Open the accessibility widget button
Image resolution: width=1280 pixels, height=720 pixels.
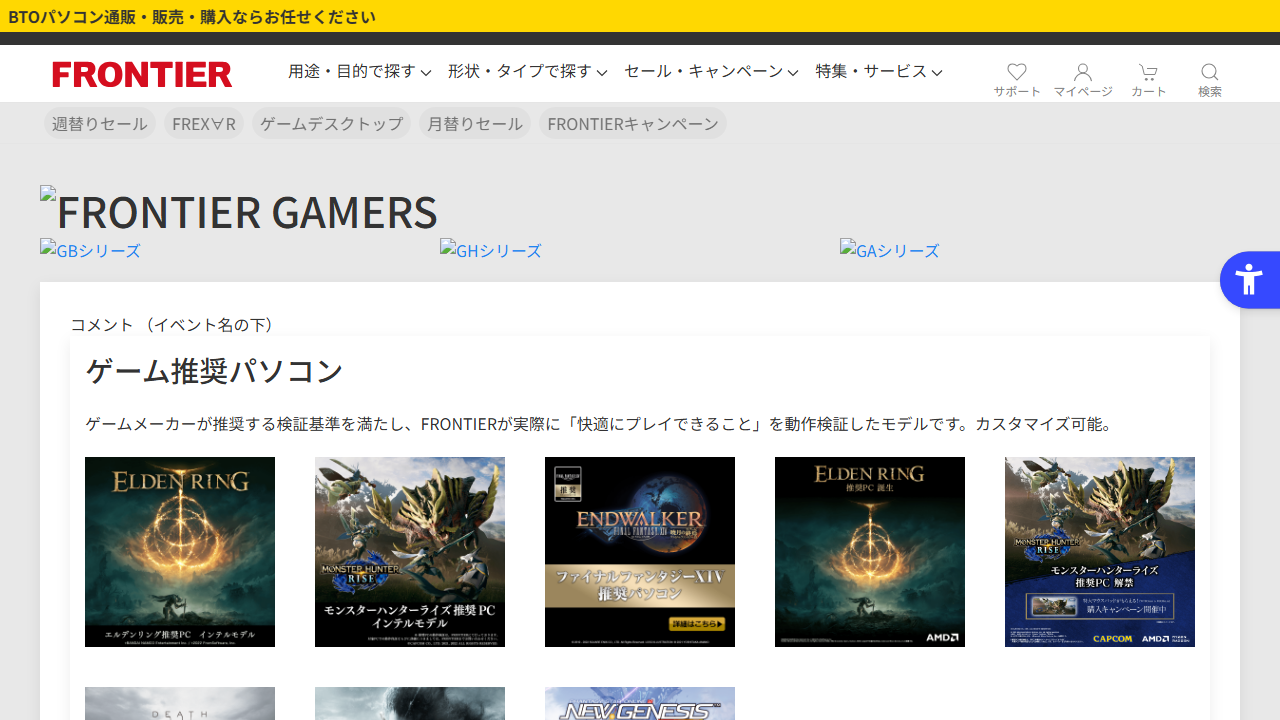tap(1250, 279)
